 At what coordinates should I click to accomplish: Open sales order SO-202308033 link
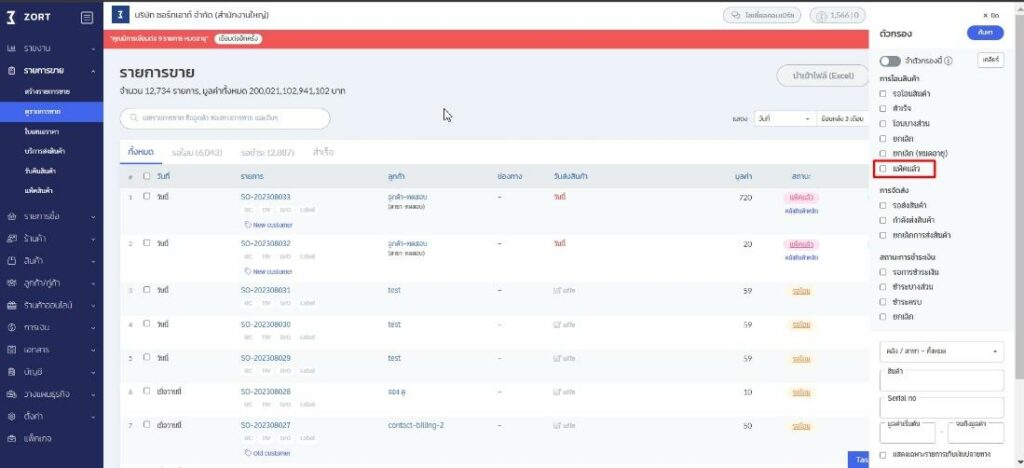[265, 197]
